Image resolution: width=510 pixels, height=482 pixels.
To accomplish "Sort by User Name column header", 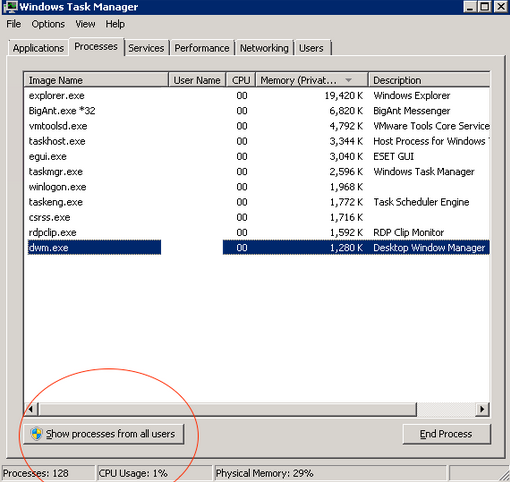I will coord(197,80).
